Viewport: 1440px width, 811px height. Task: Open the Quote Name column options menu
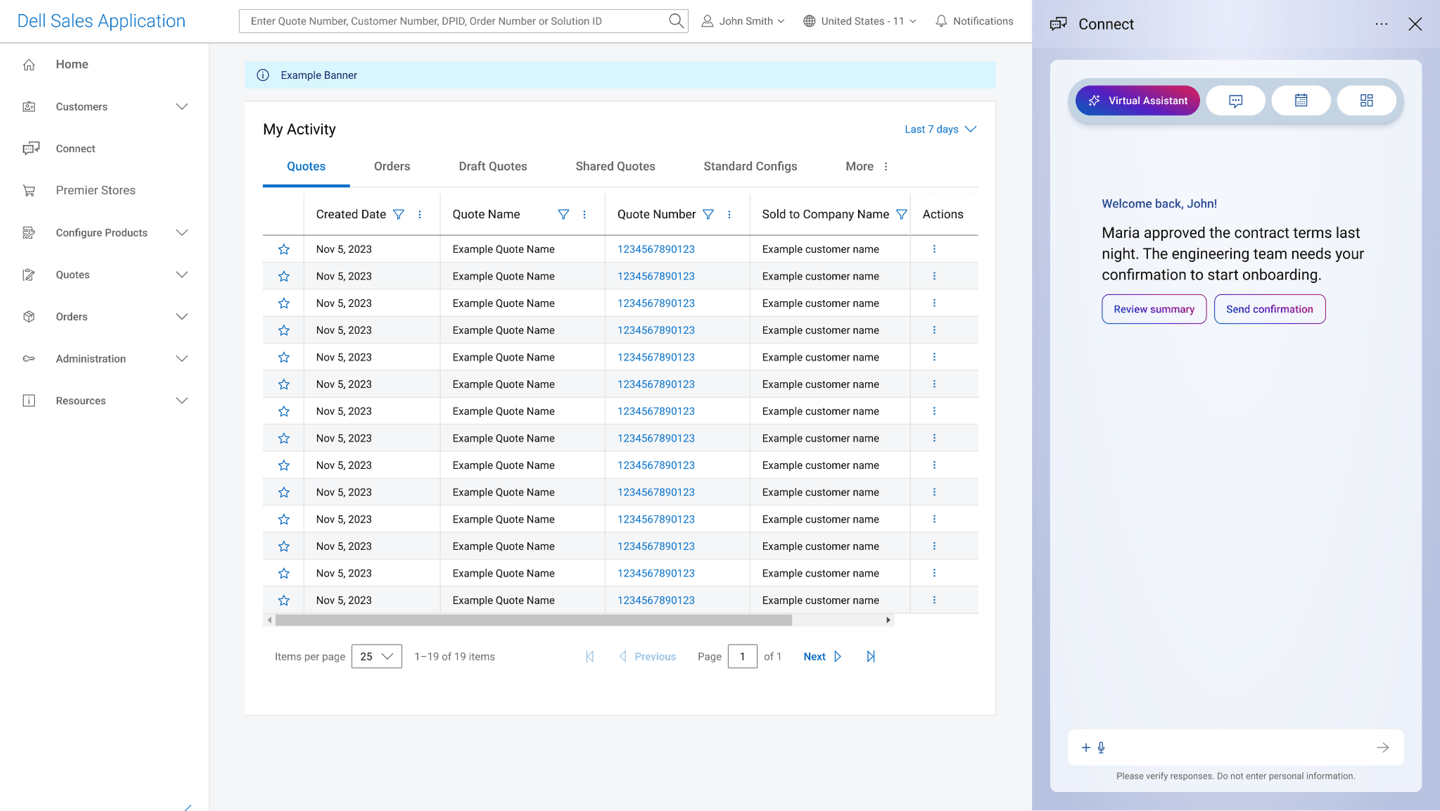(x=585, y=214)
